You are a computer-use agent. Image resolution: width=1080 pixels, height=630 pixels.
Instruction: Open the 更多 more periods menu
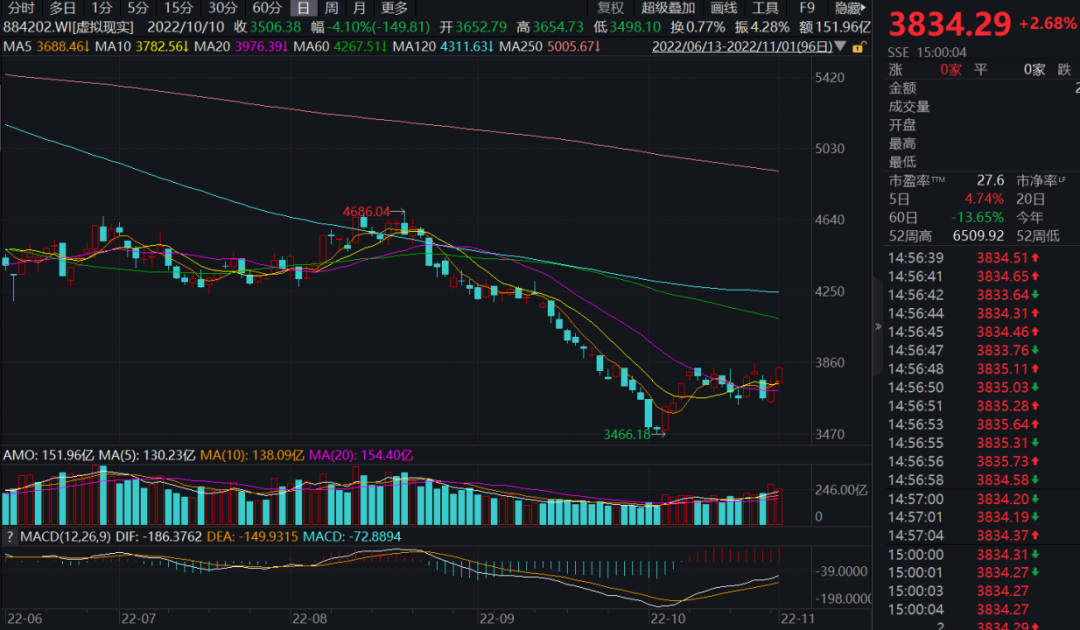point(394,8)
